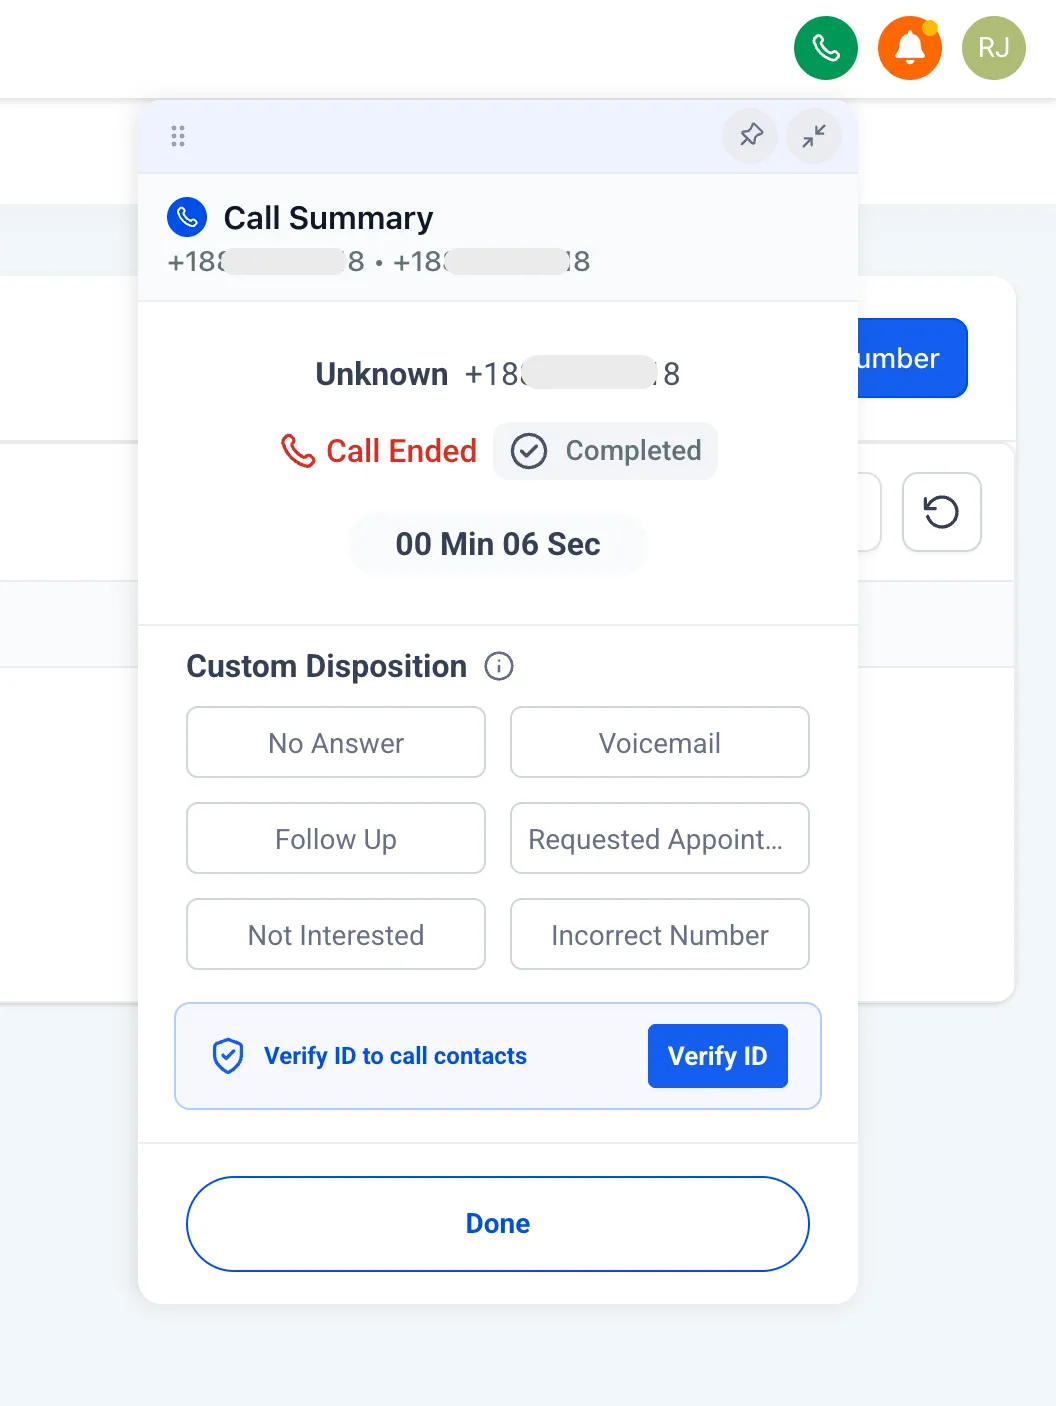Click the Verify ID shield icon

tap(228, 1056)
